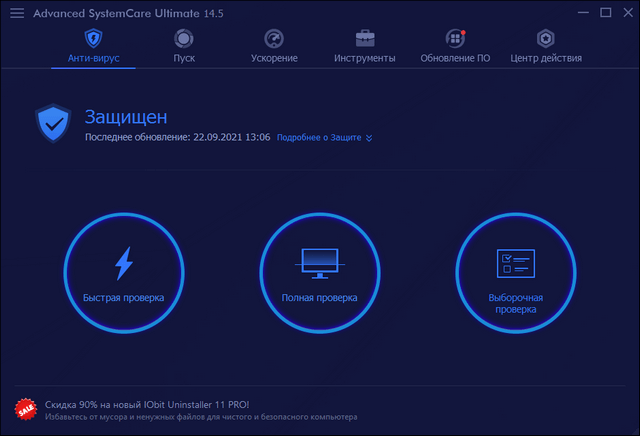Click the Защищен status heading
The height and width of the screenshot is (436, 640).
(x=126, y=117)
